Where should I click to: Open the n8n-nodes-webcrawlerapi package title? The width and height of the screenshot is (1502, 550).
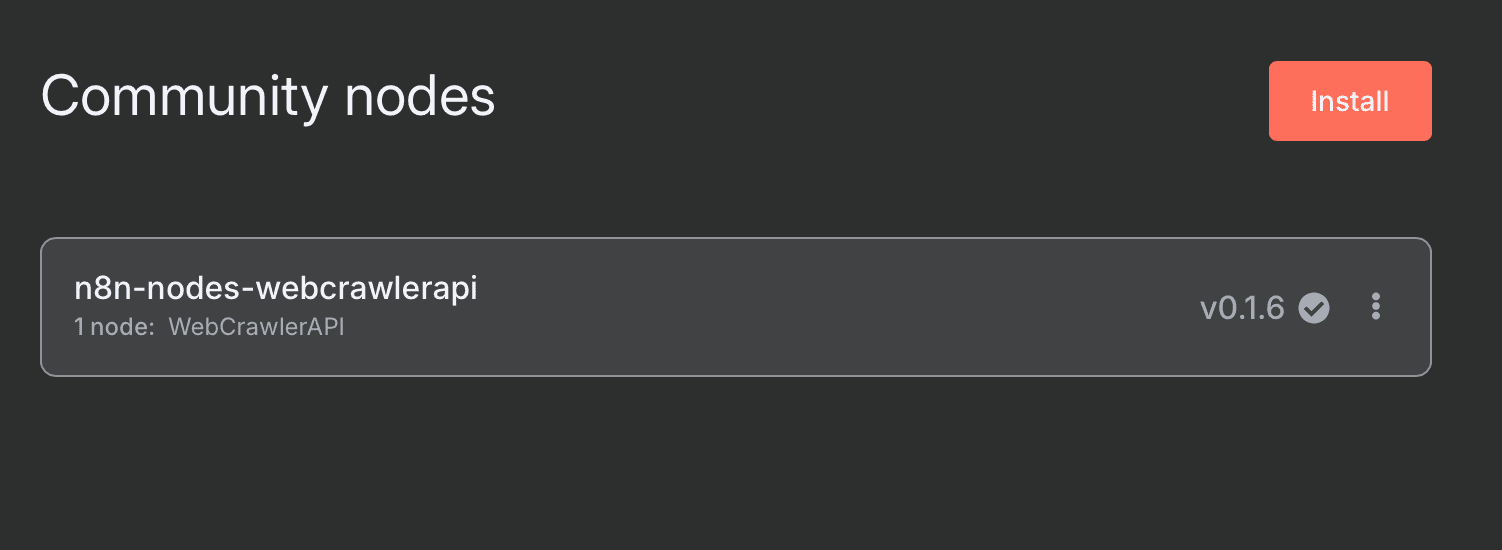point(276,288)
